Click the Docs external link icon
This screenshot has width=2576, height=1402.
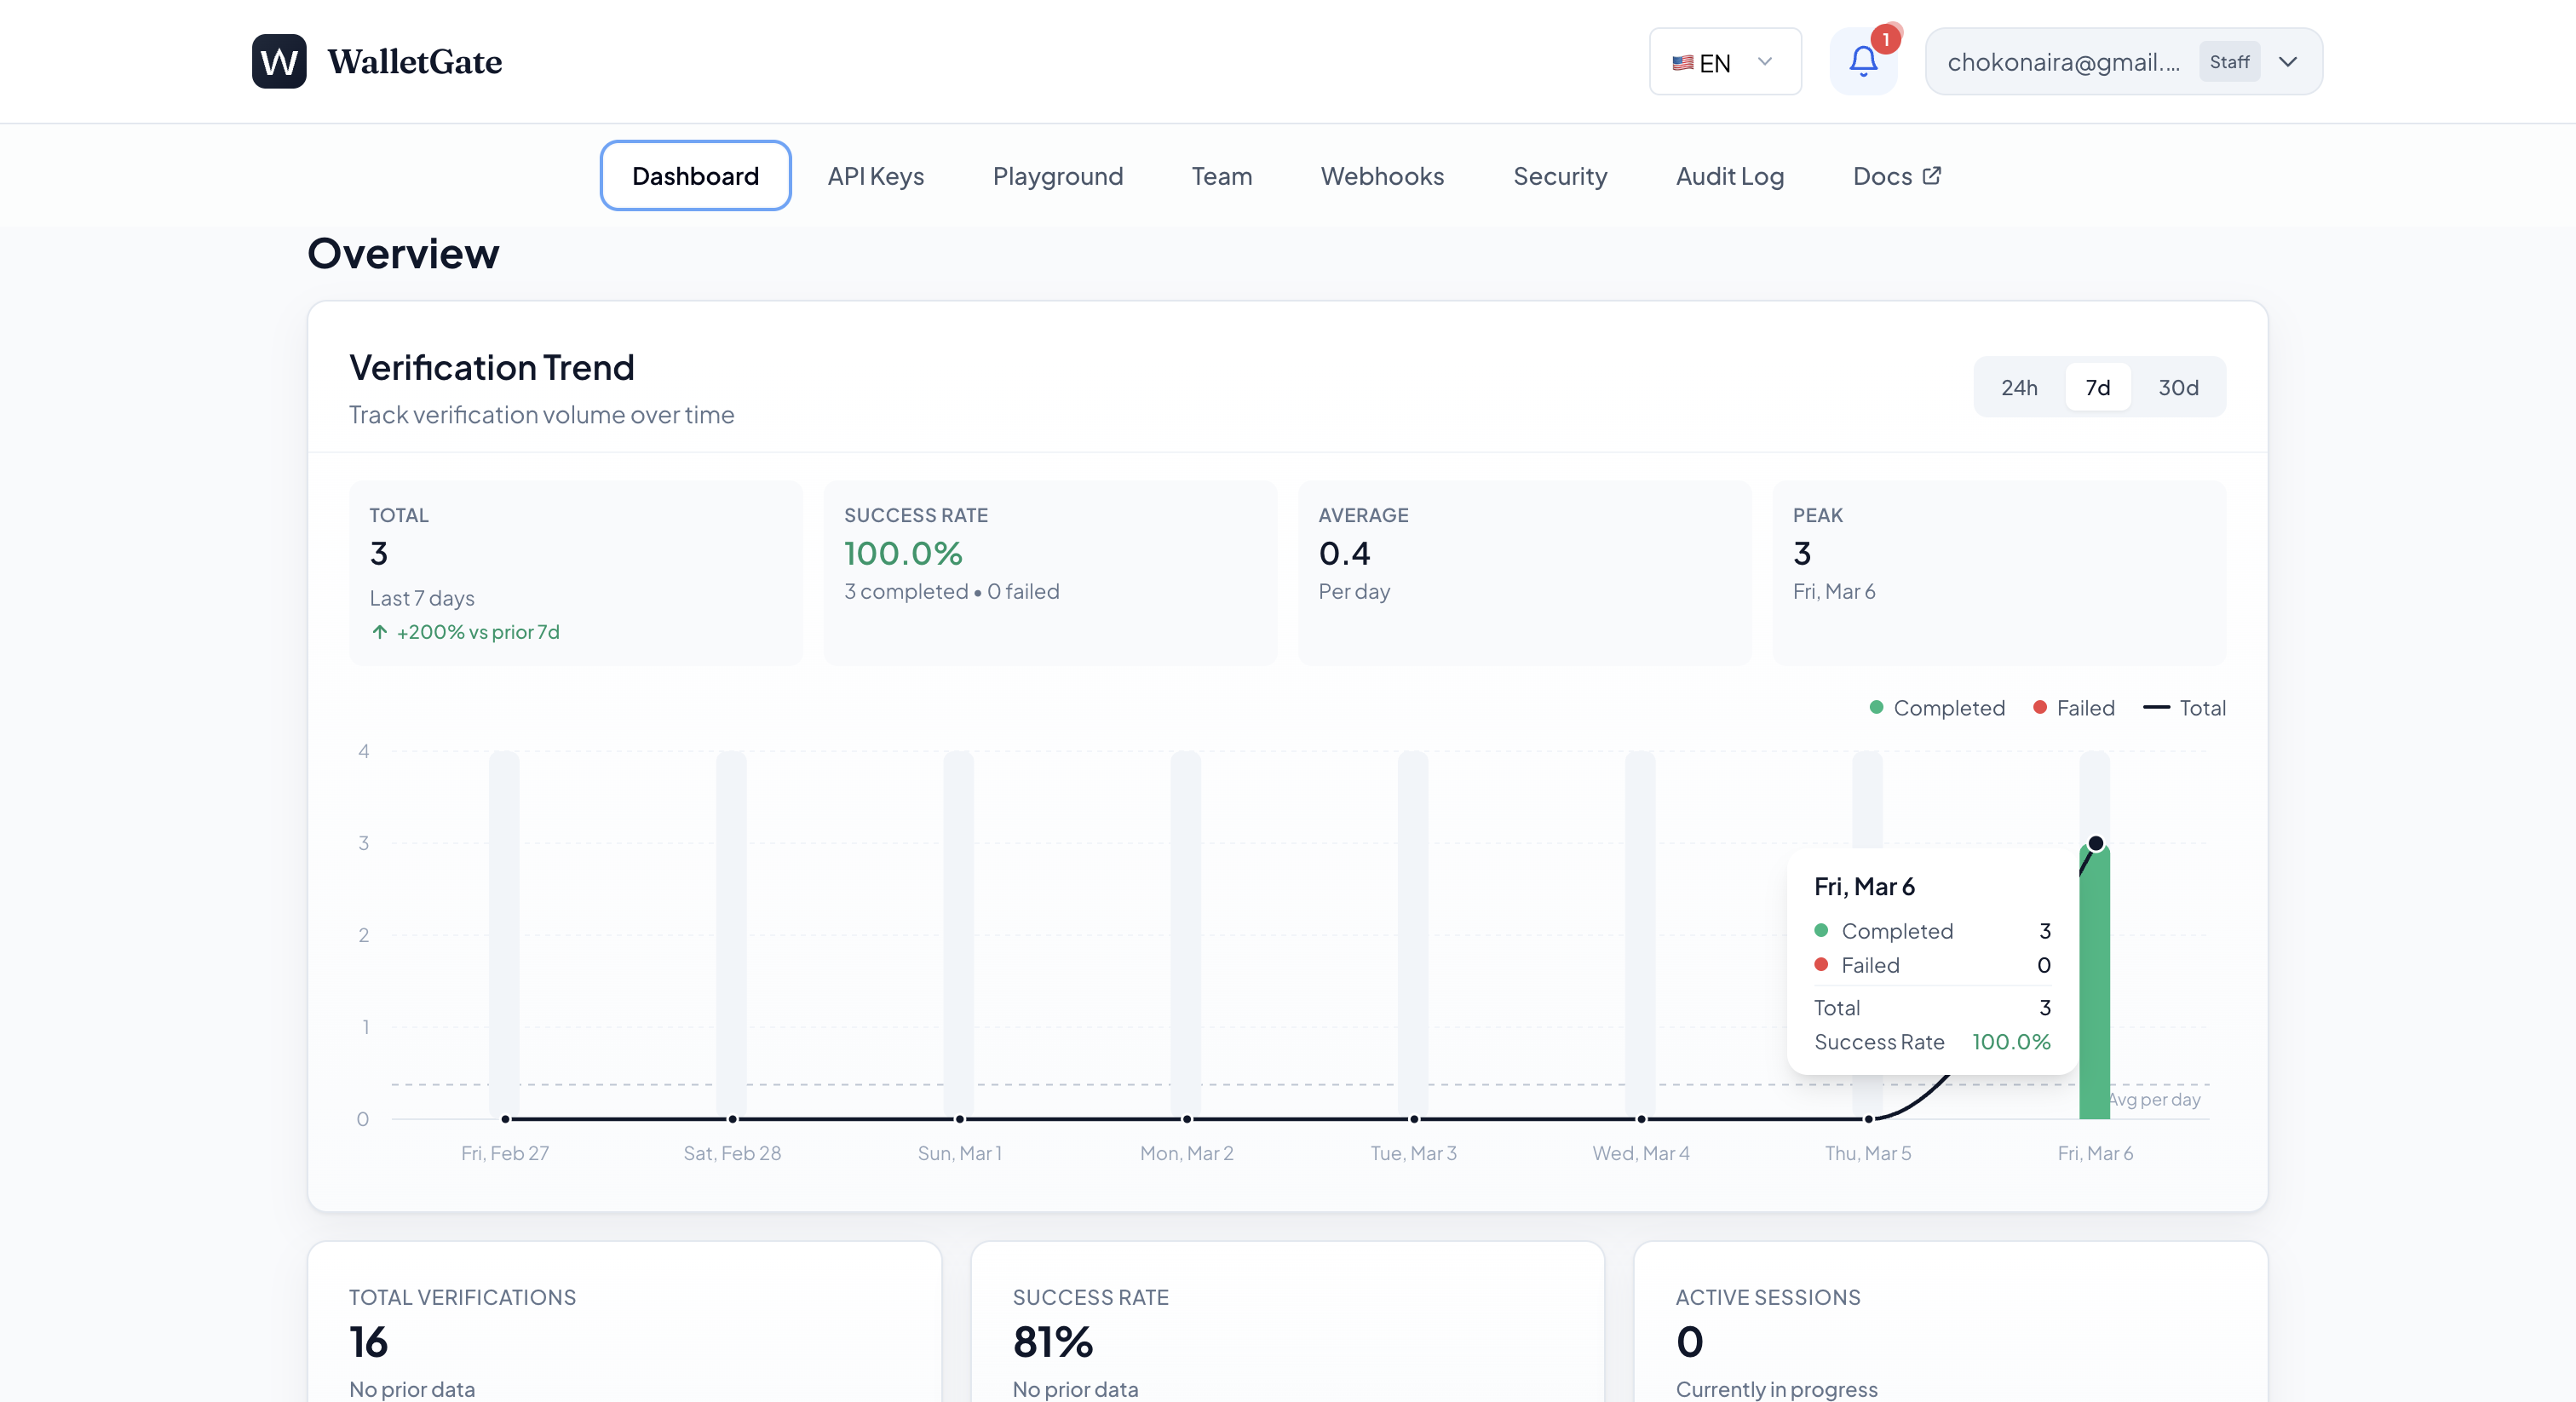(x=1932, y=176)
